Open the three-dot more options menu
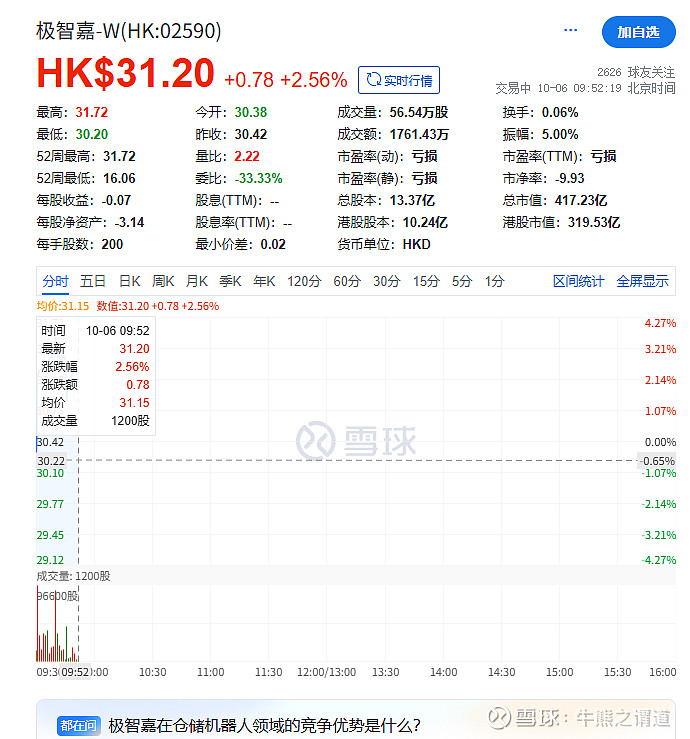Image resolution: width=690 pixels, height=739 pixels. click(570, 30)
